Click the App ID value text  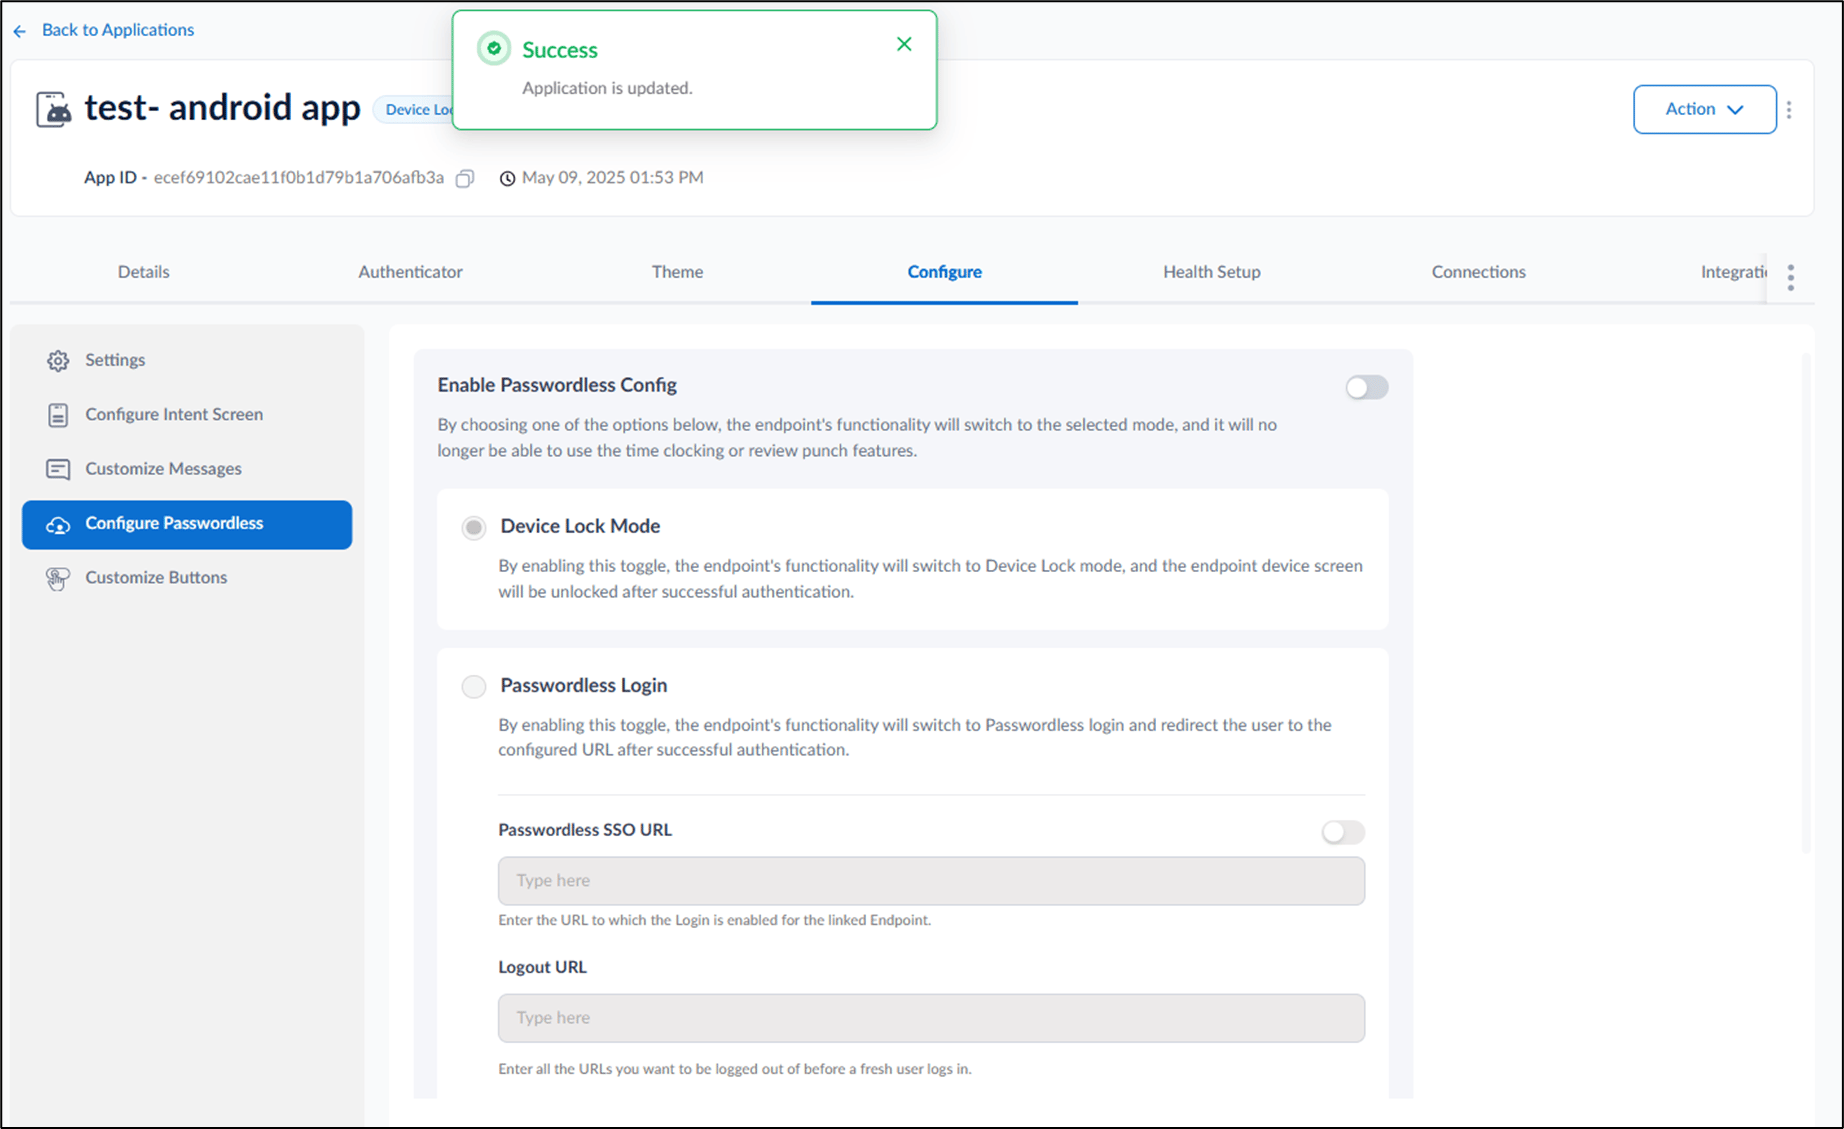pos(298,178)
